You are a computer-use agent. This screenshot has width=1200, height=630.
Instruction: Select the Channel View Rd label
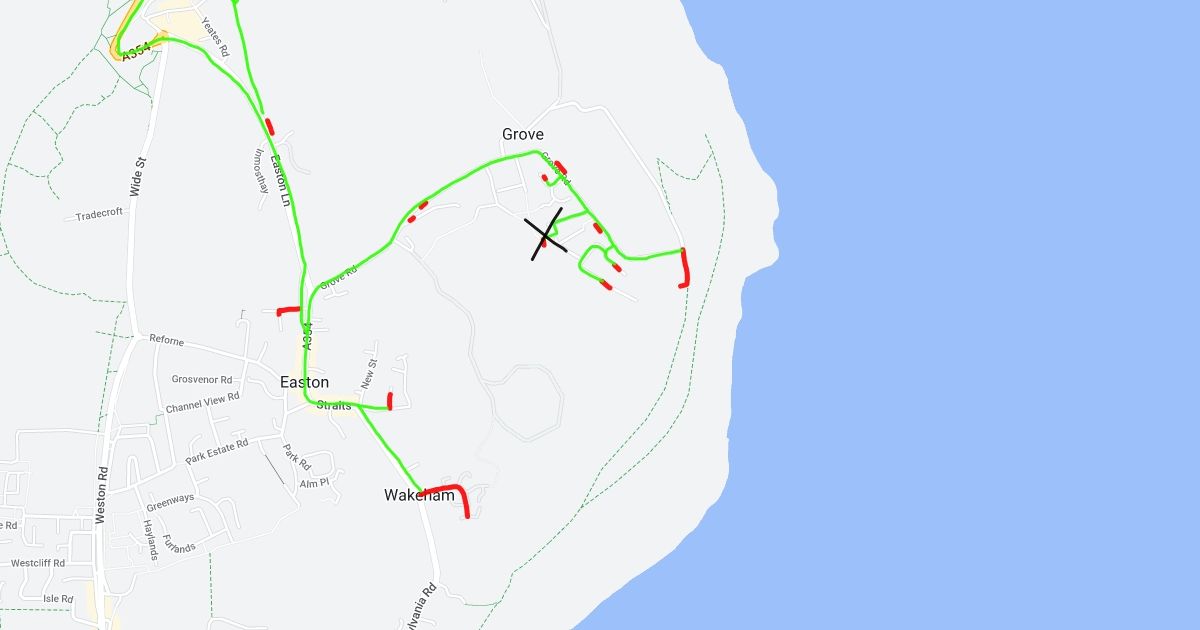(203, 403)
